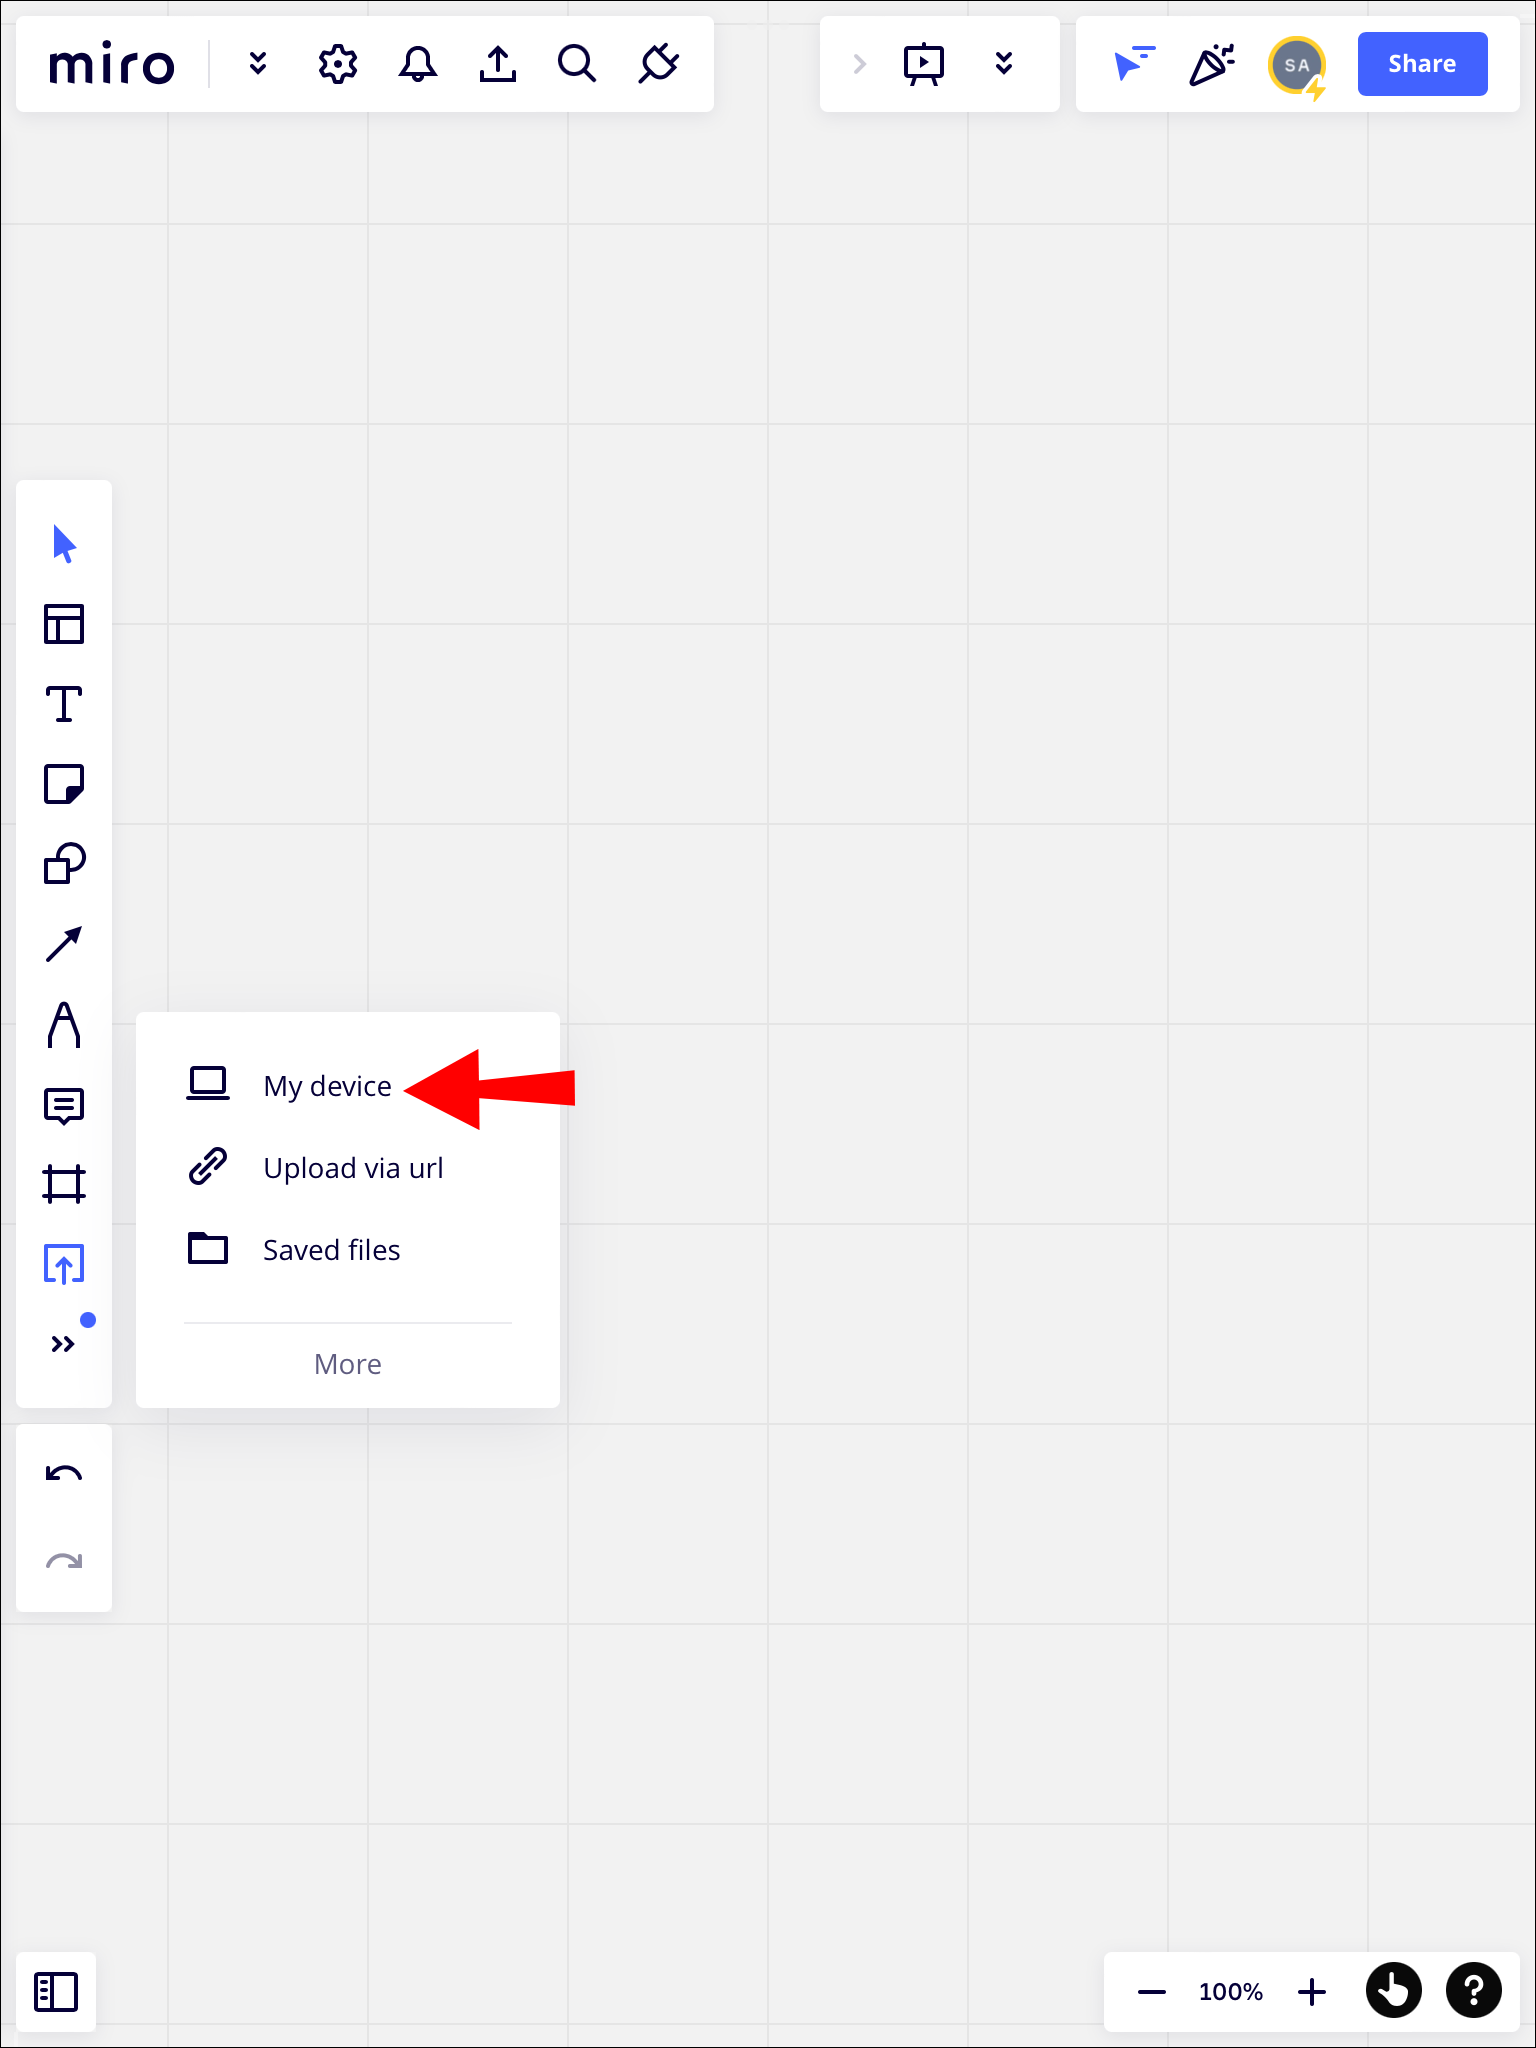Open Saved files option

[x=348, y=1250]
